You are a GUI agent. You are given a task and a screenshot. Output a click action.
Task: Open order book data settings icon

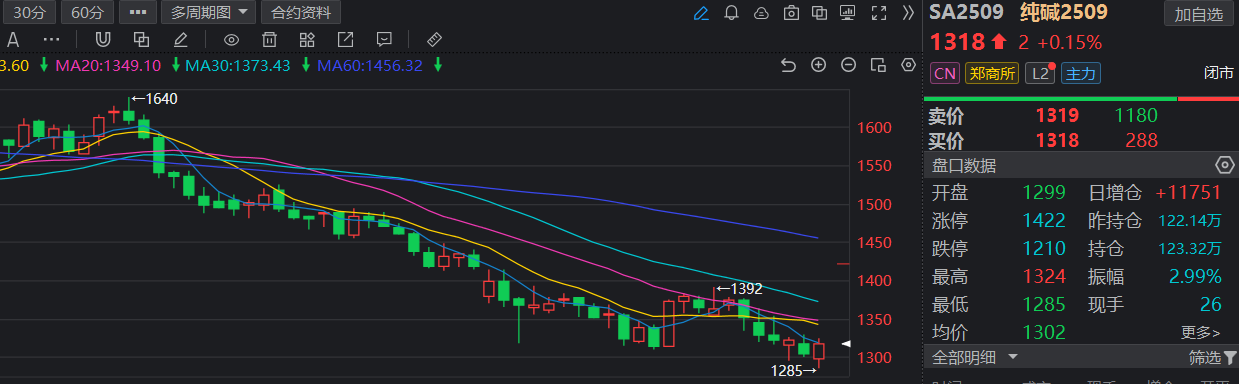(1224, 165)
